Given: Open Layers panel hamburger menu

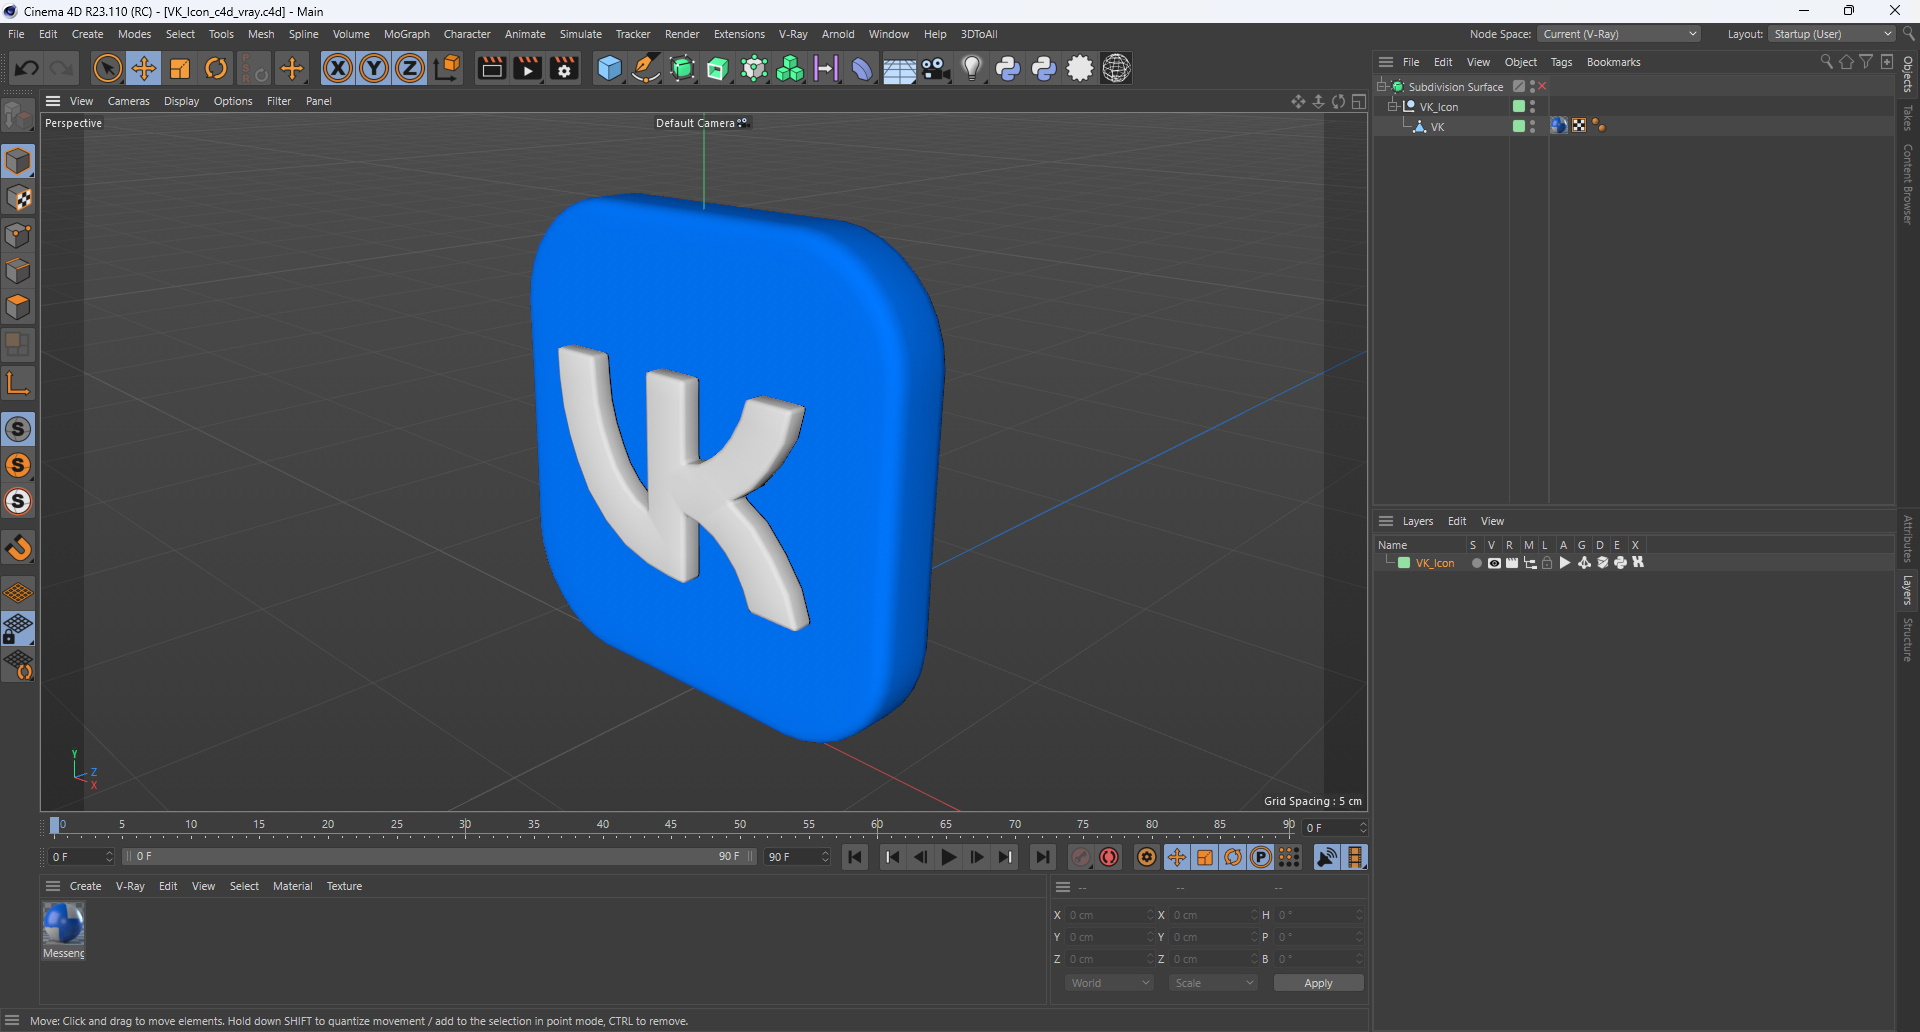Looking at the screenshot, I should [1386, 521].
